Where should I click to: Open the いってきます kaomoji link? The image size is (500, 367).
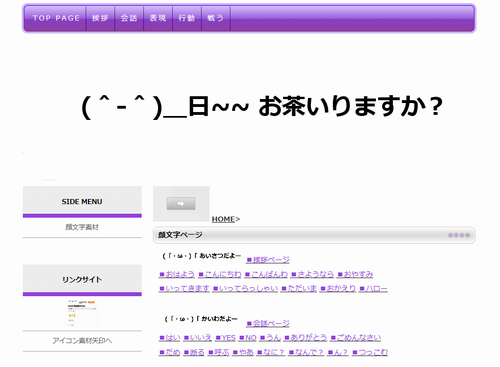(x=184, y=288)
